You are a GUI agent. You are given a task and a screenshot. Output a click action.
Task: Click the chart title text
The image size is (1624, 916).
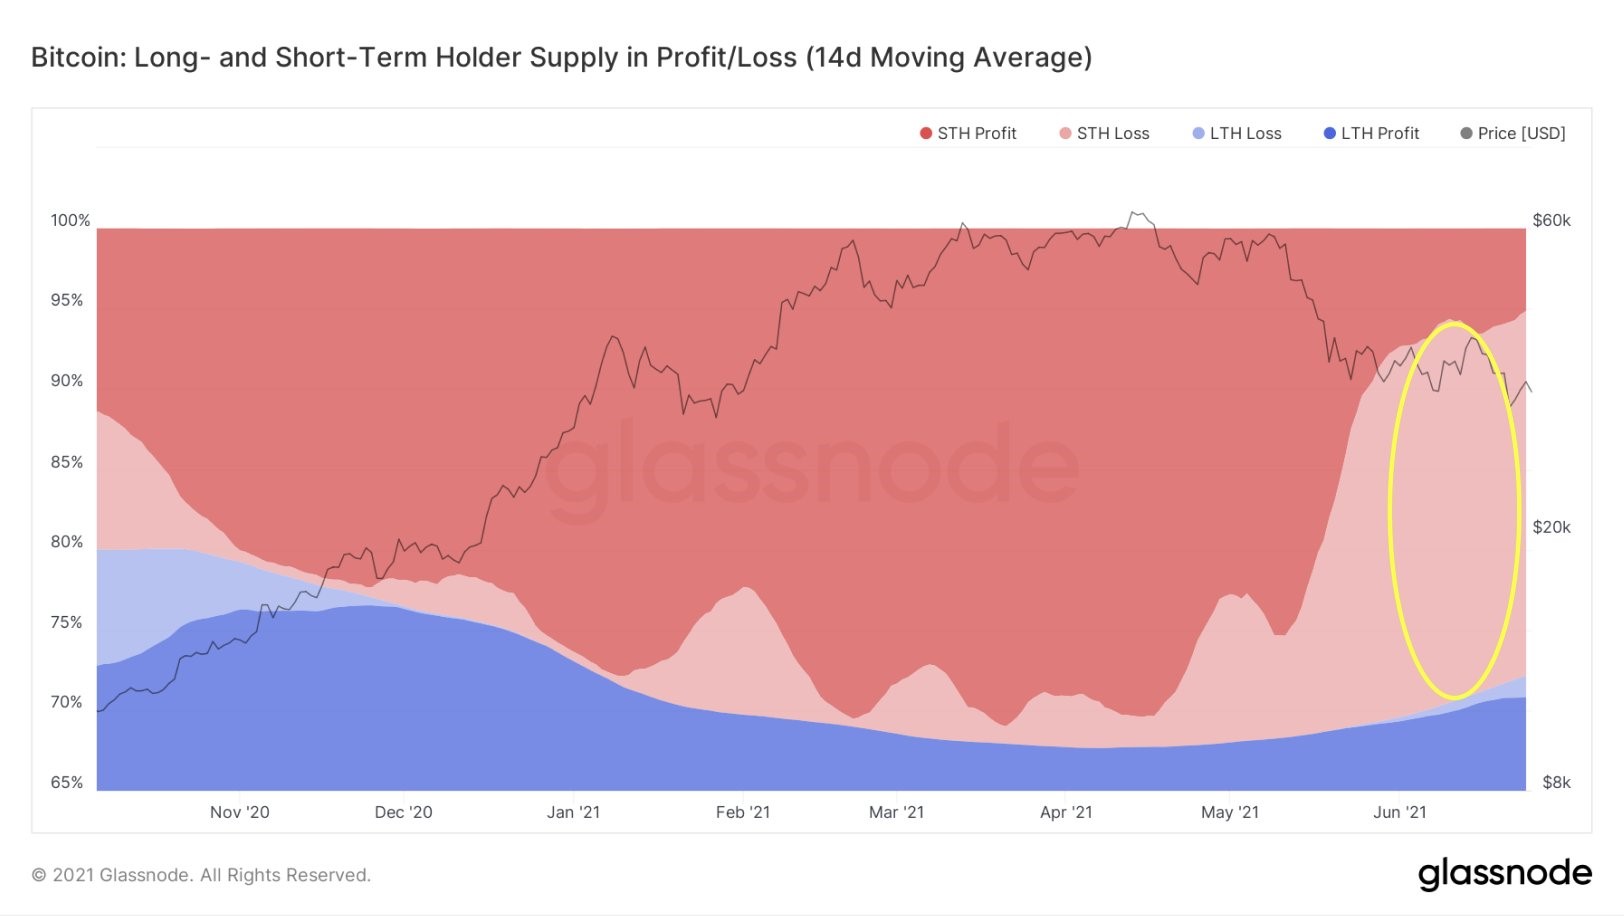(561, 57)
